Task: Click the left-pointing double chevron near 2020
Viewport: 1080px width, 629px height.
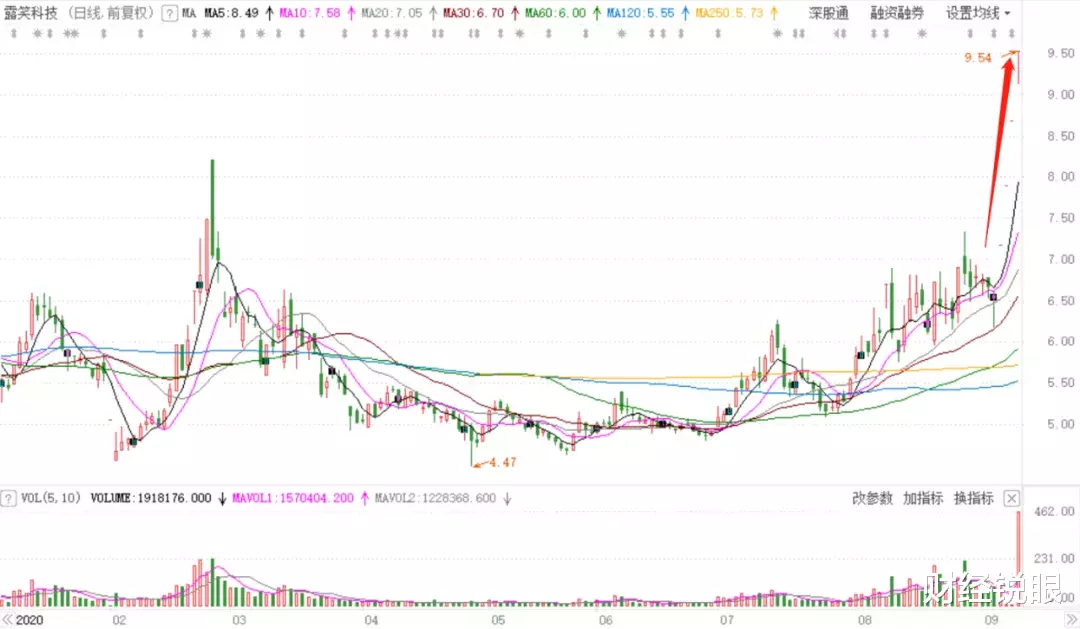Action: pos(9,618)
